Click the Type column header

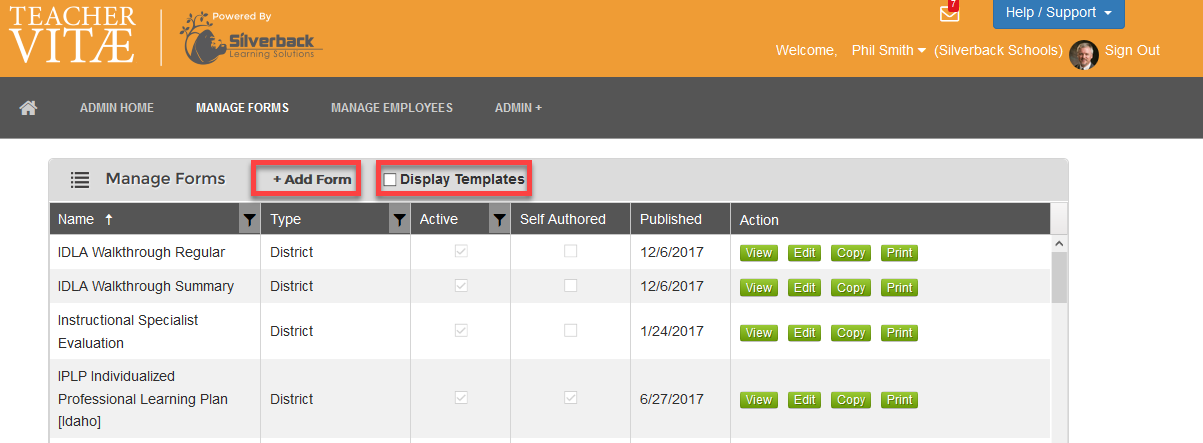click(325, 220)
